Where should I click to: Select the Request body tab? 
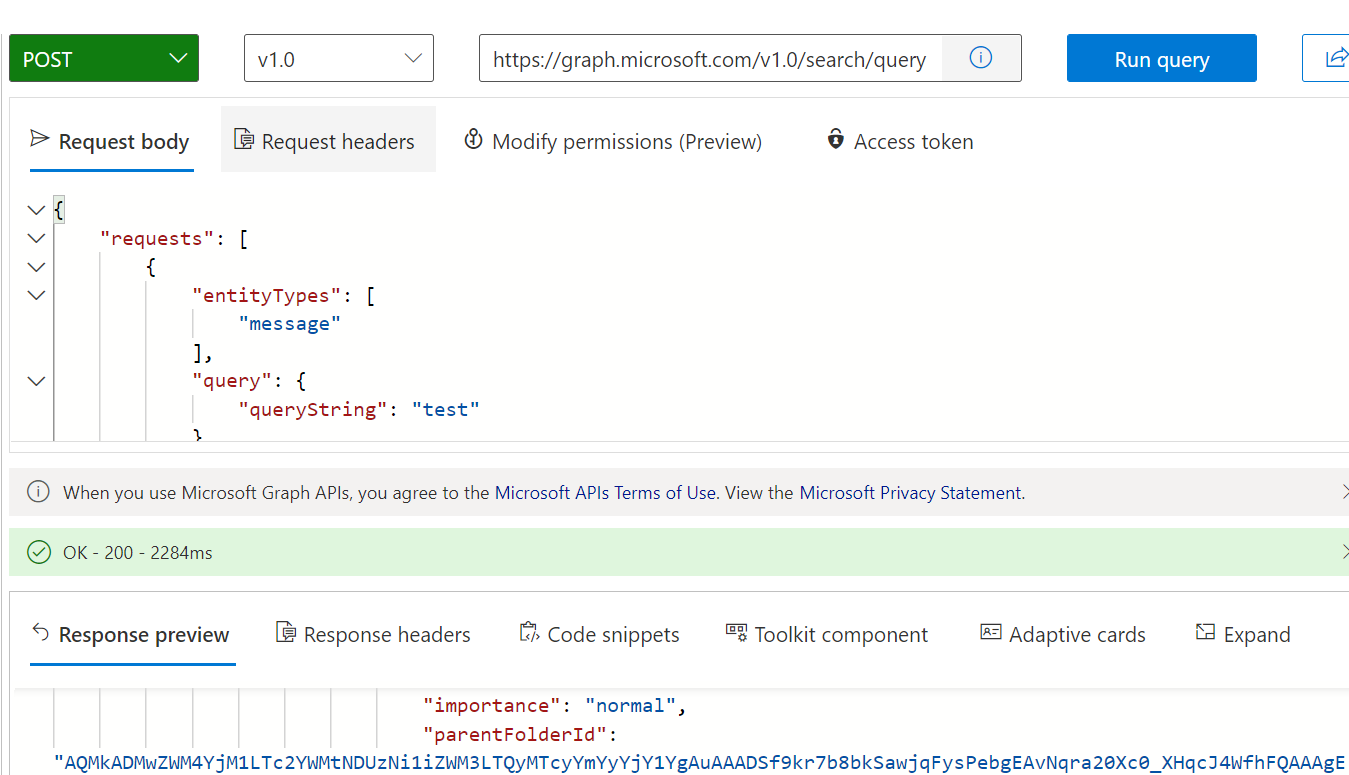click(x=111, y=141)
